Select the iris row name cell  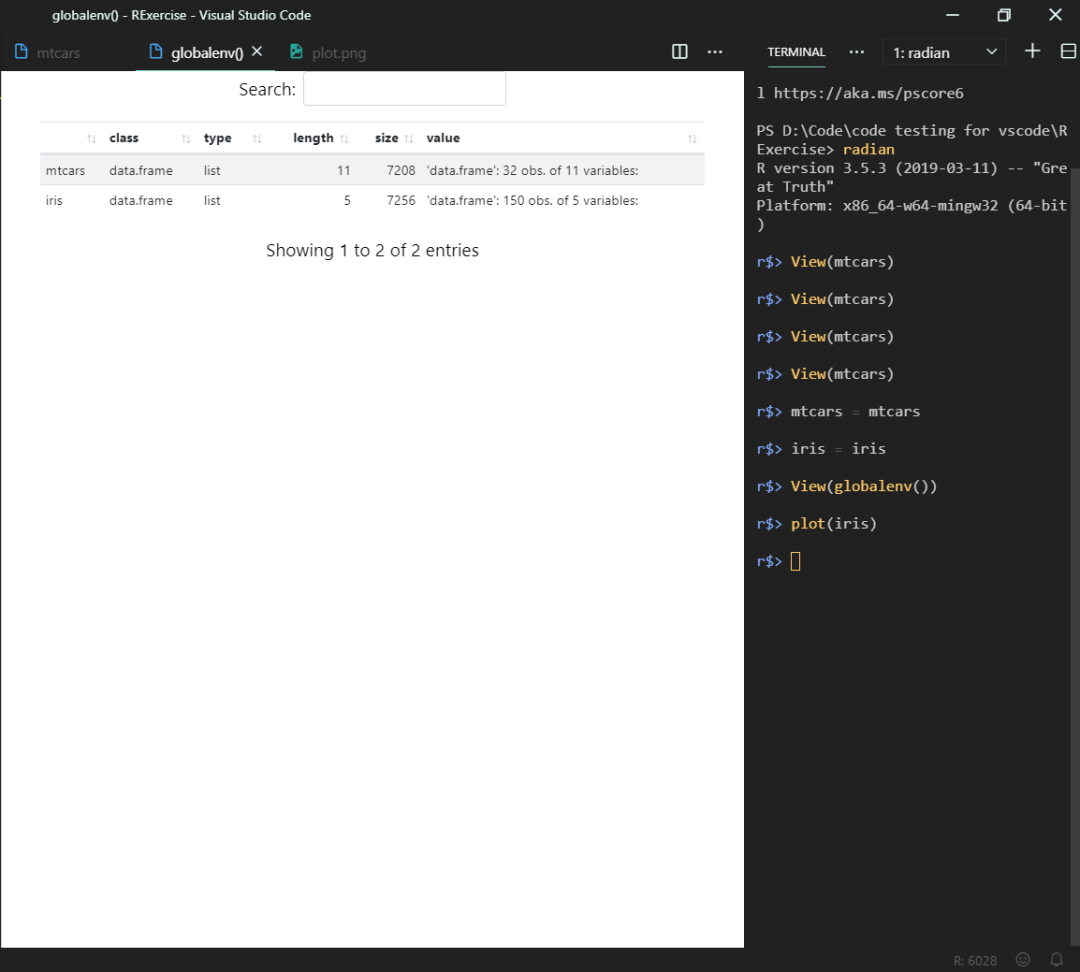point(54,200)
